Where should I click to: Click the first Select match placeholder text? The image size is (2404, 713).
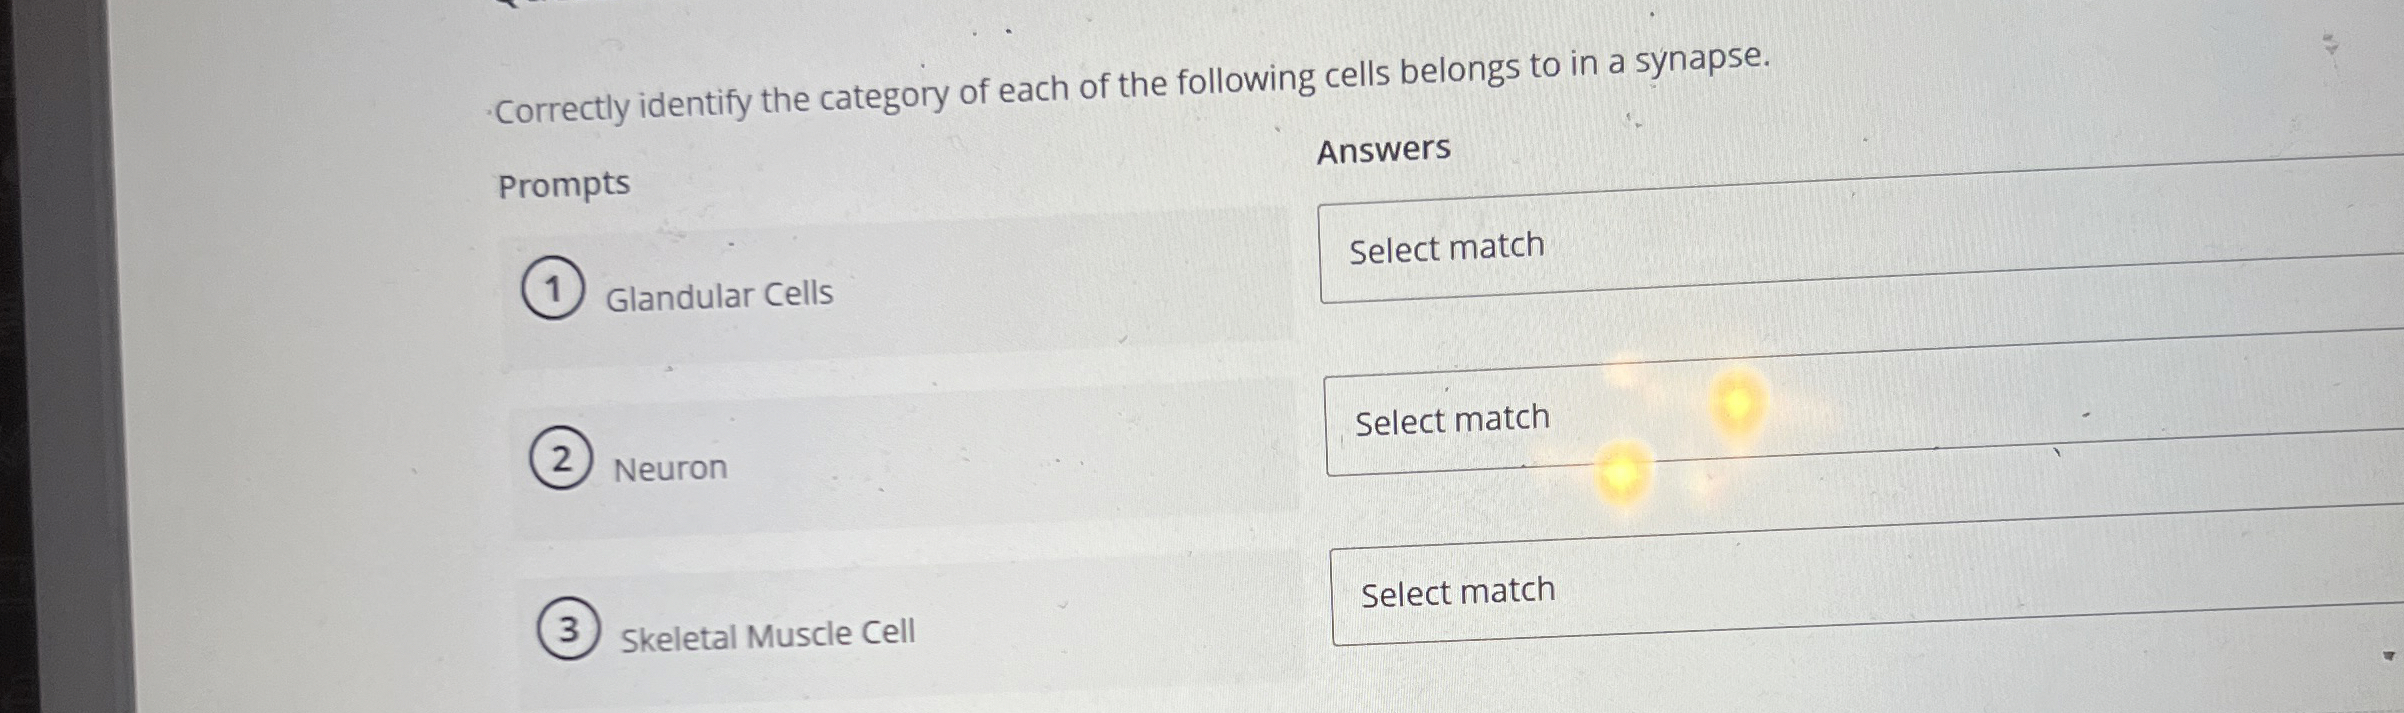click(1445, 246)
